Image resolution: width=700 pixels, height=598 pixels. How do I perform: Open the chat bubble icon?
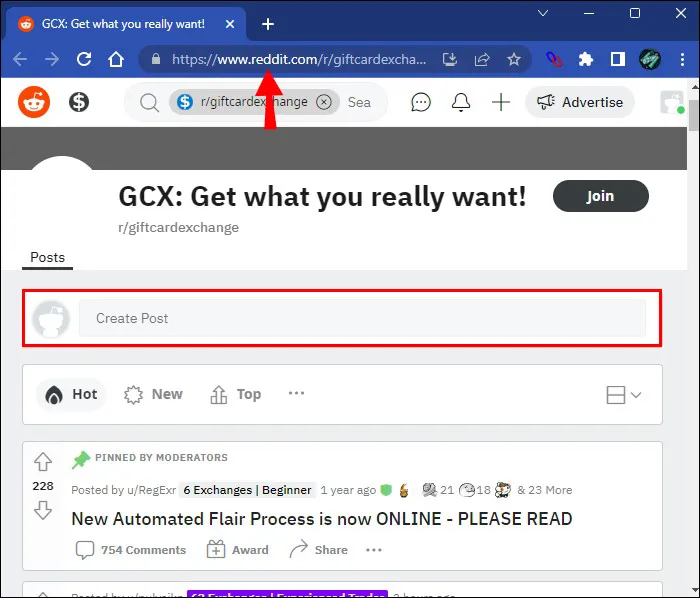click(421, 102)
